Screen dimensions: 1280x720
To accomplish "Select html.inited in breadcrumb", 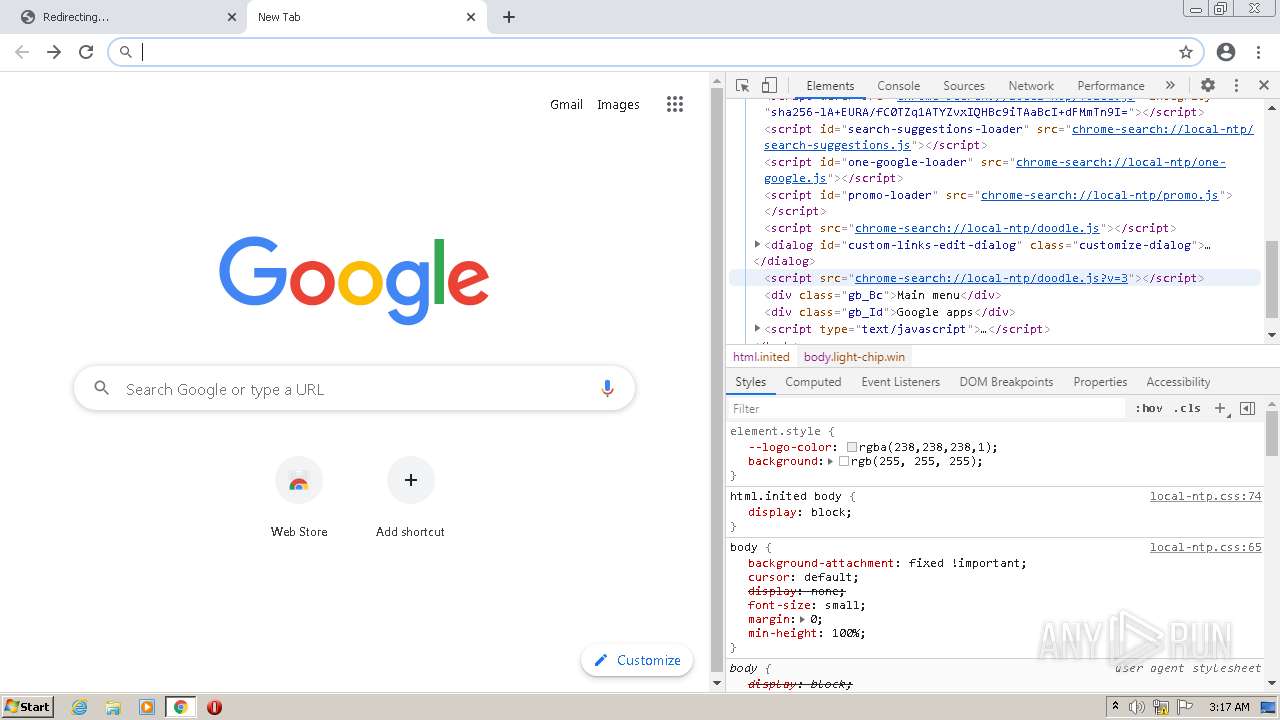I will pos(761,357).
